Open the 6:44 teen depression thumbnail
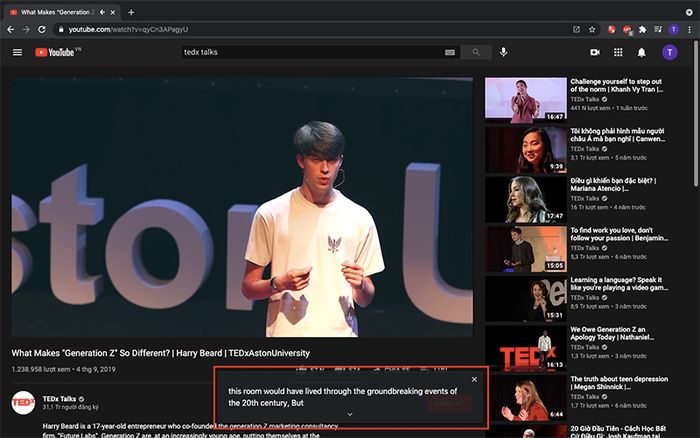 526,397
